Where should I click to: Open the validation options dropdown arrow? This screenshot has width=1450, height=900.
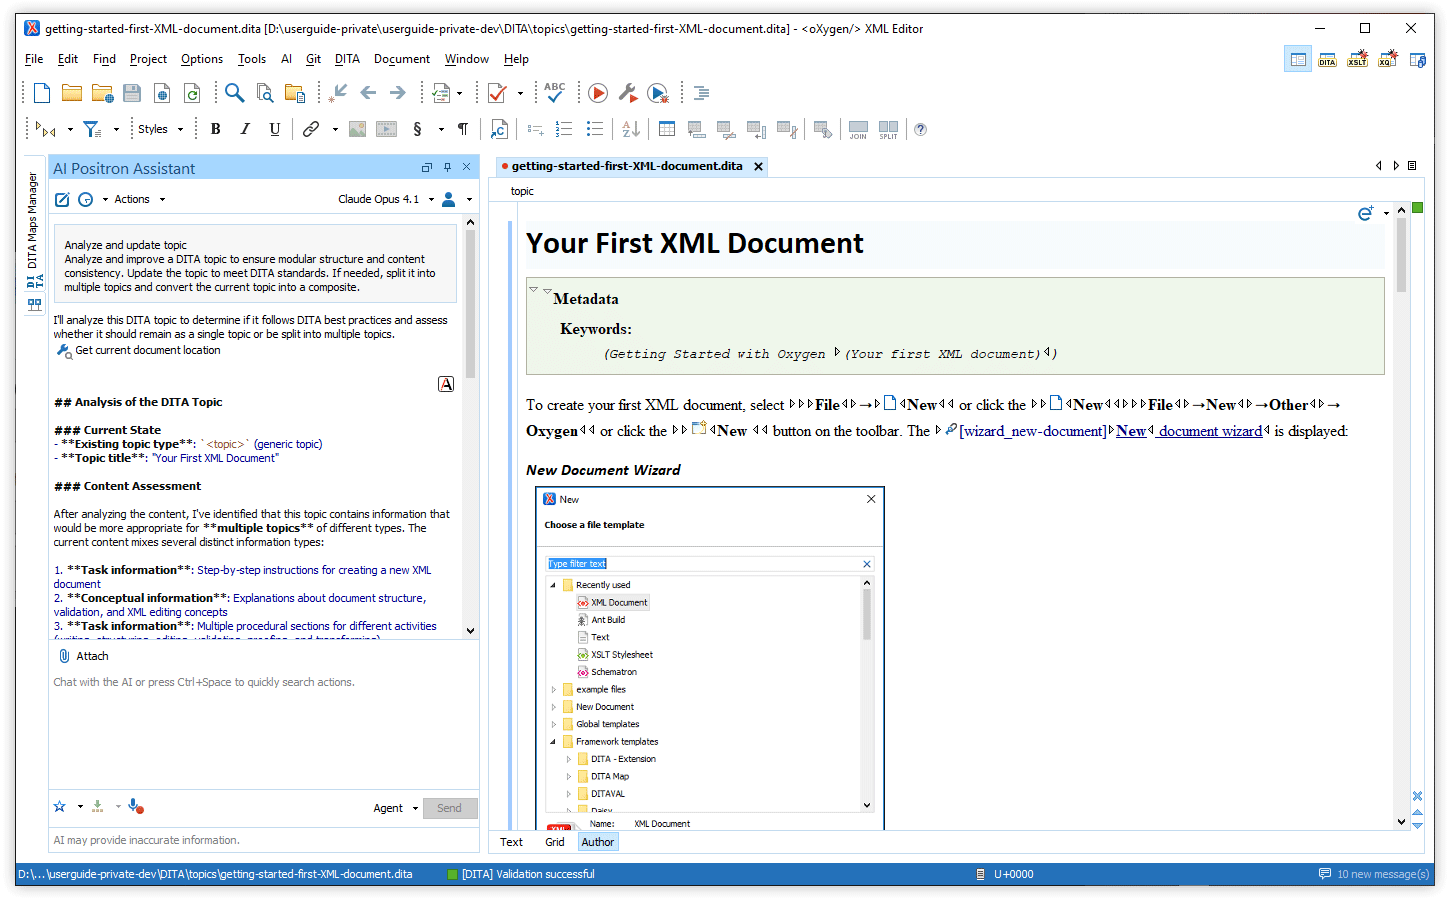[520, 94]
